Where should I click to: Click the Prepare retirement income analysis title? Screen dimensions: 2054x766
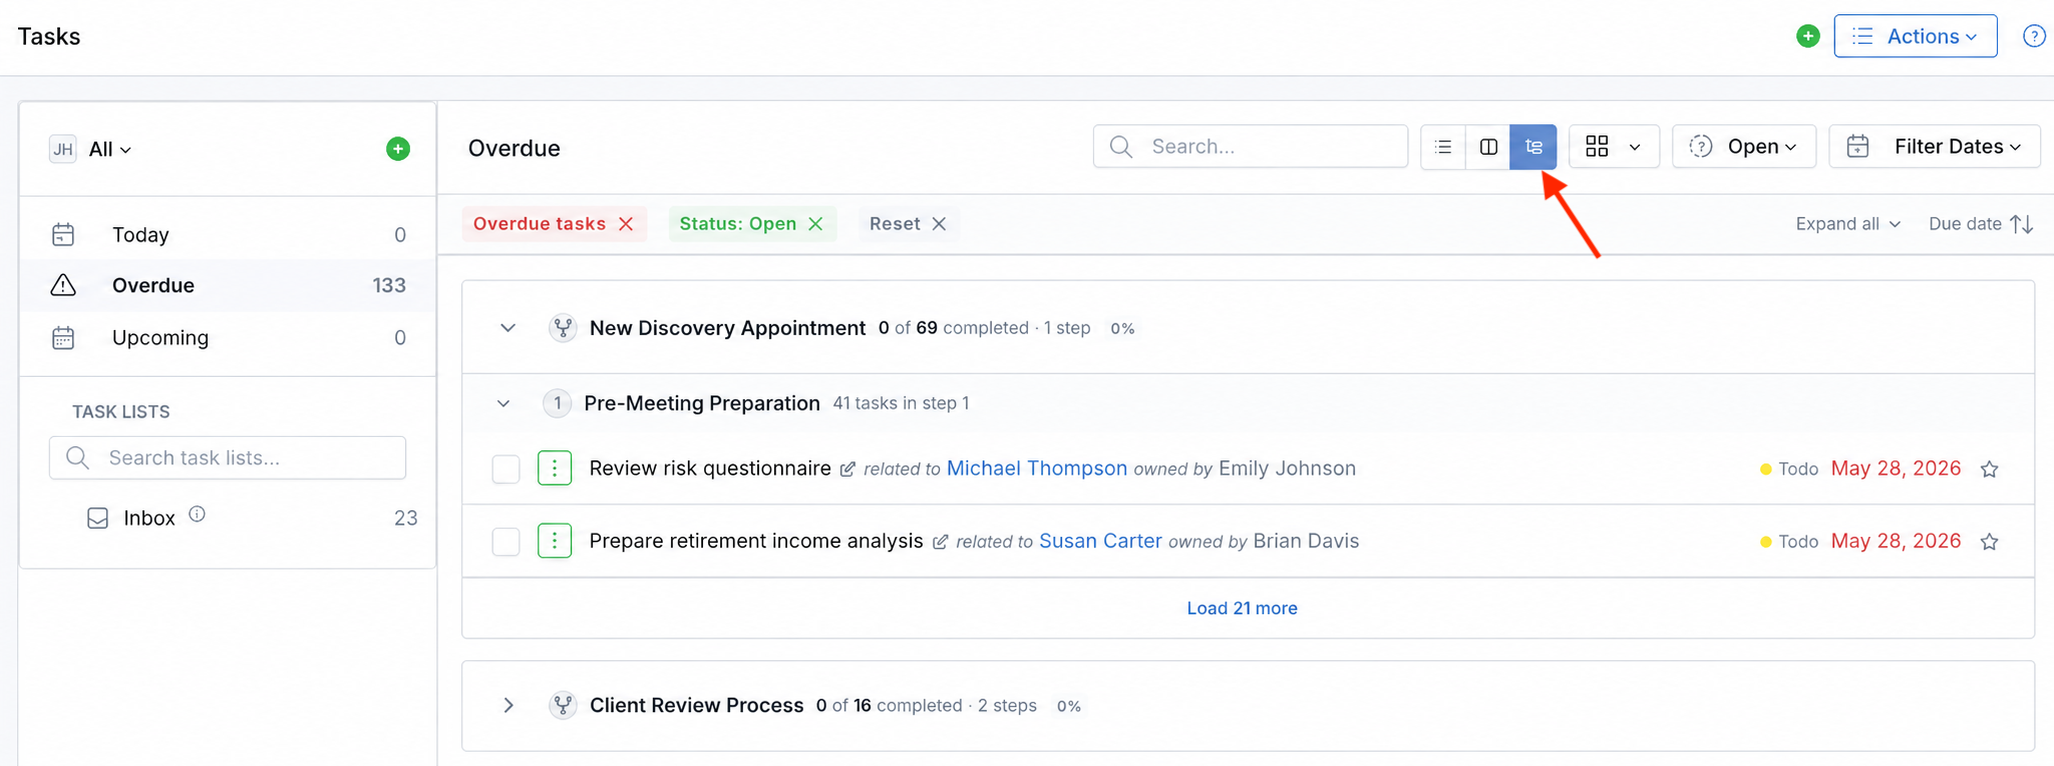tap(756, 541)
